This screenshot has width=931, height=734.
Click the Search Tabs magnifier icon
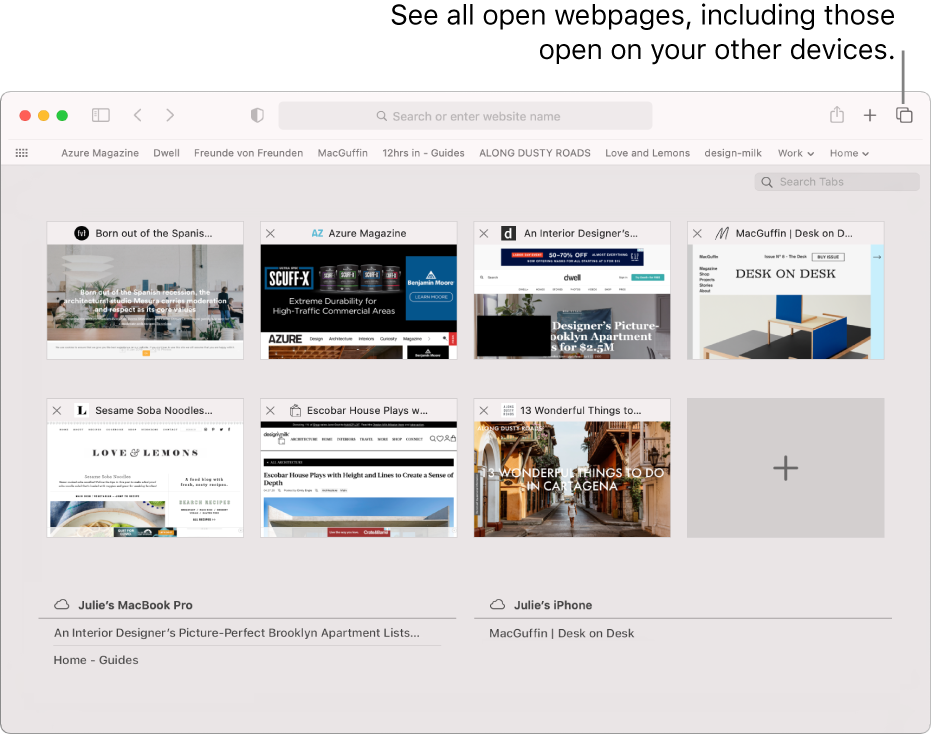pos(767,182)
